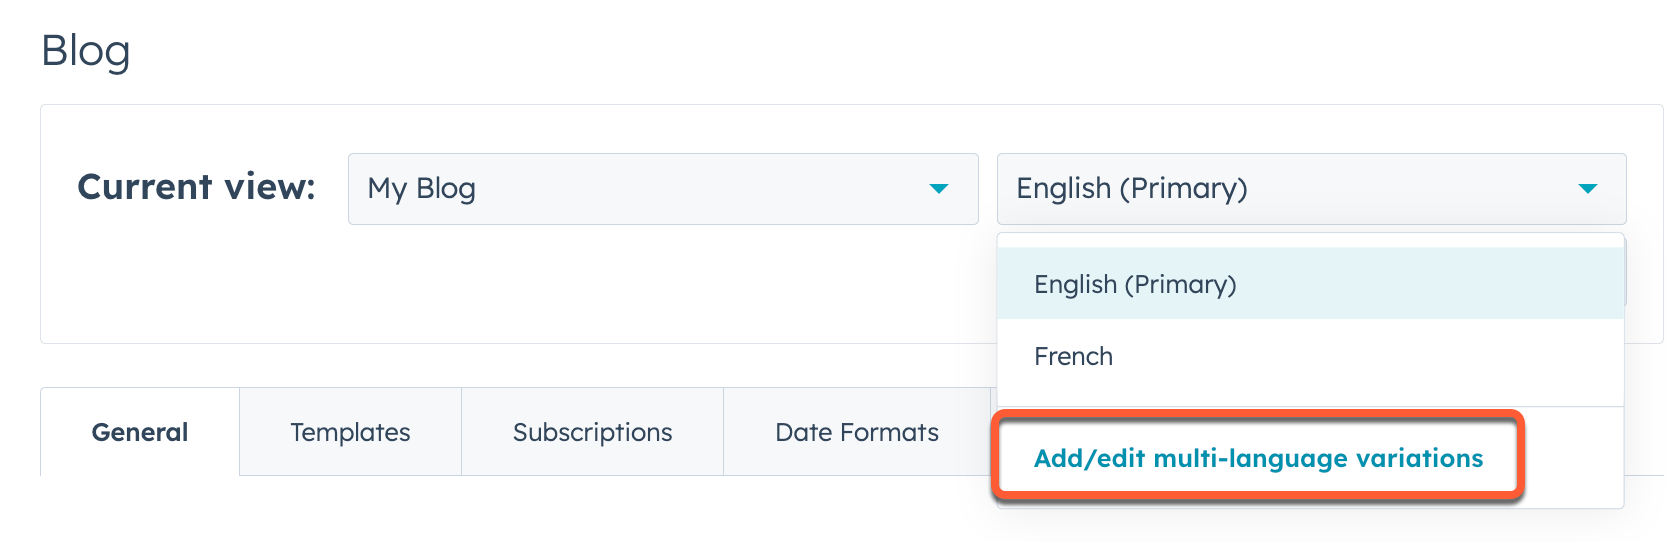
Task: Open the My Blog blog selector
Action: pyautogui.click(x=662, y=189)
